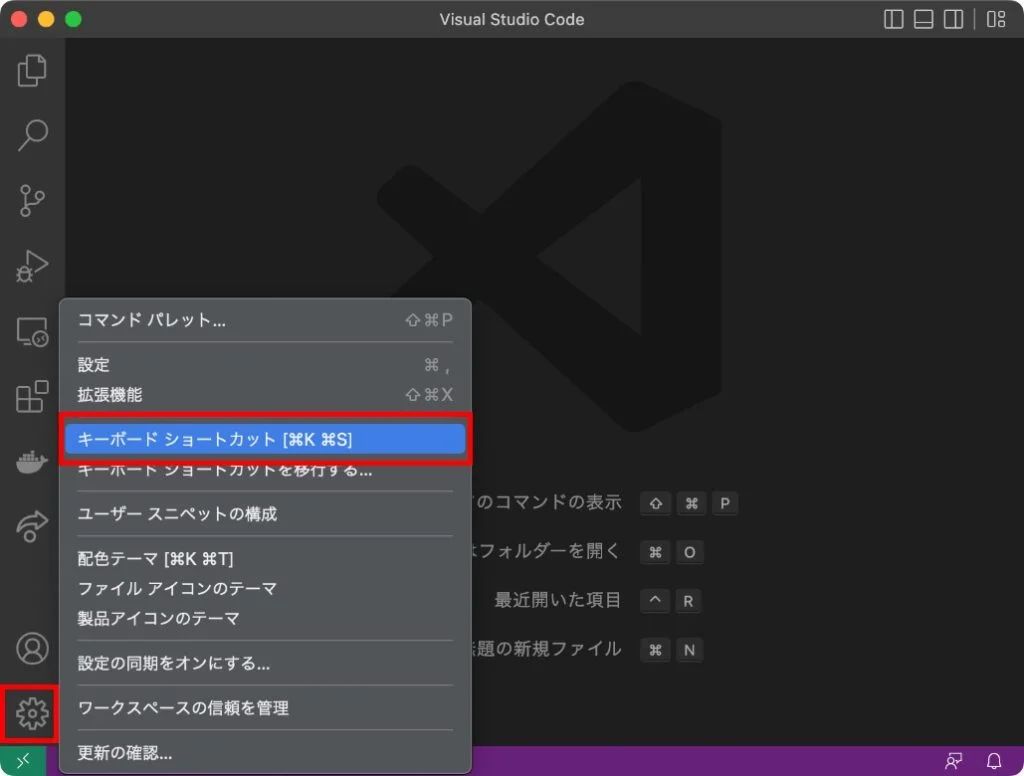1024x776 pixels.
Task: Toggle the primary side bar layout button
Action: coord(894,19)
